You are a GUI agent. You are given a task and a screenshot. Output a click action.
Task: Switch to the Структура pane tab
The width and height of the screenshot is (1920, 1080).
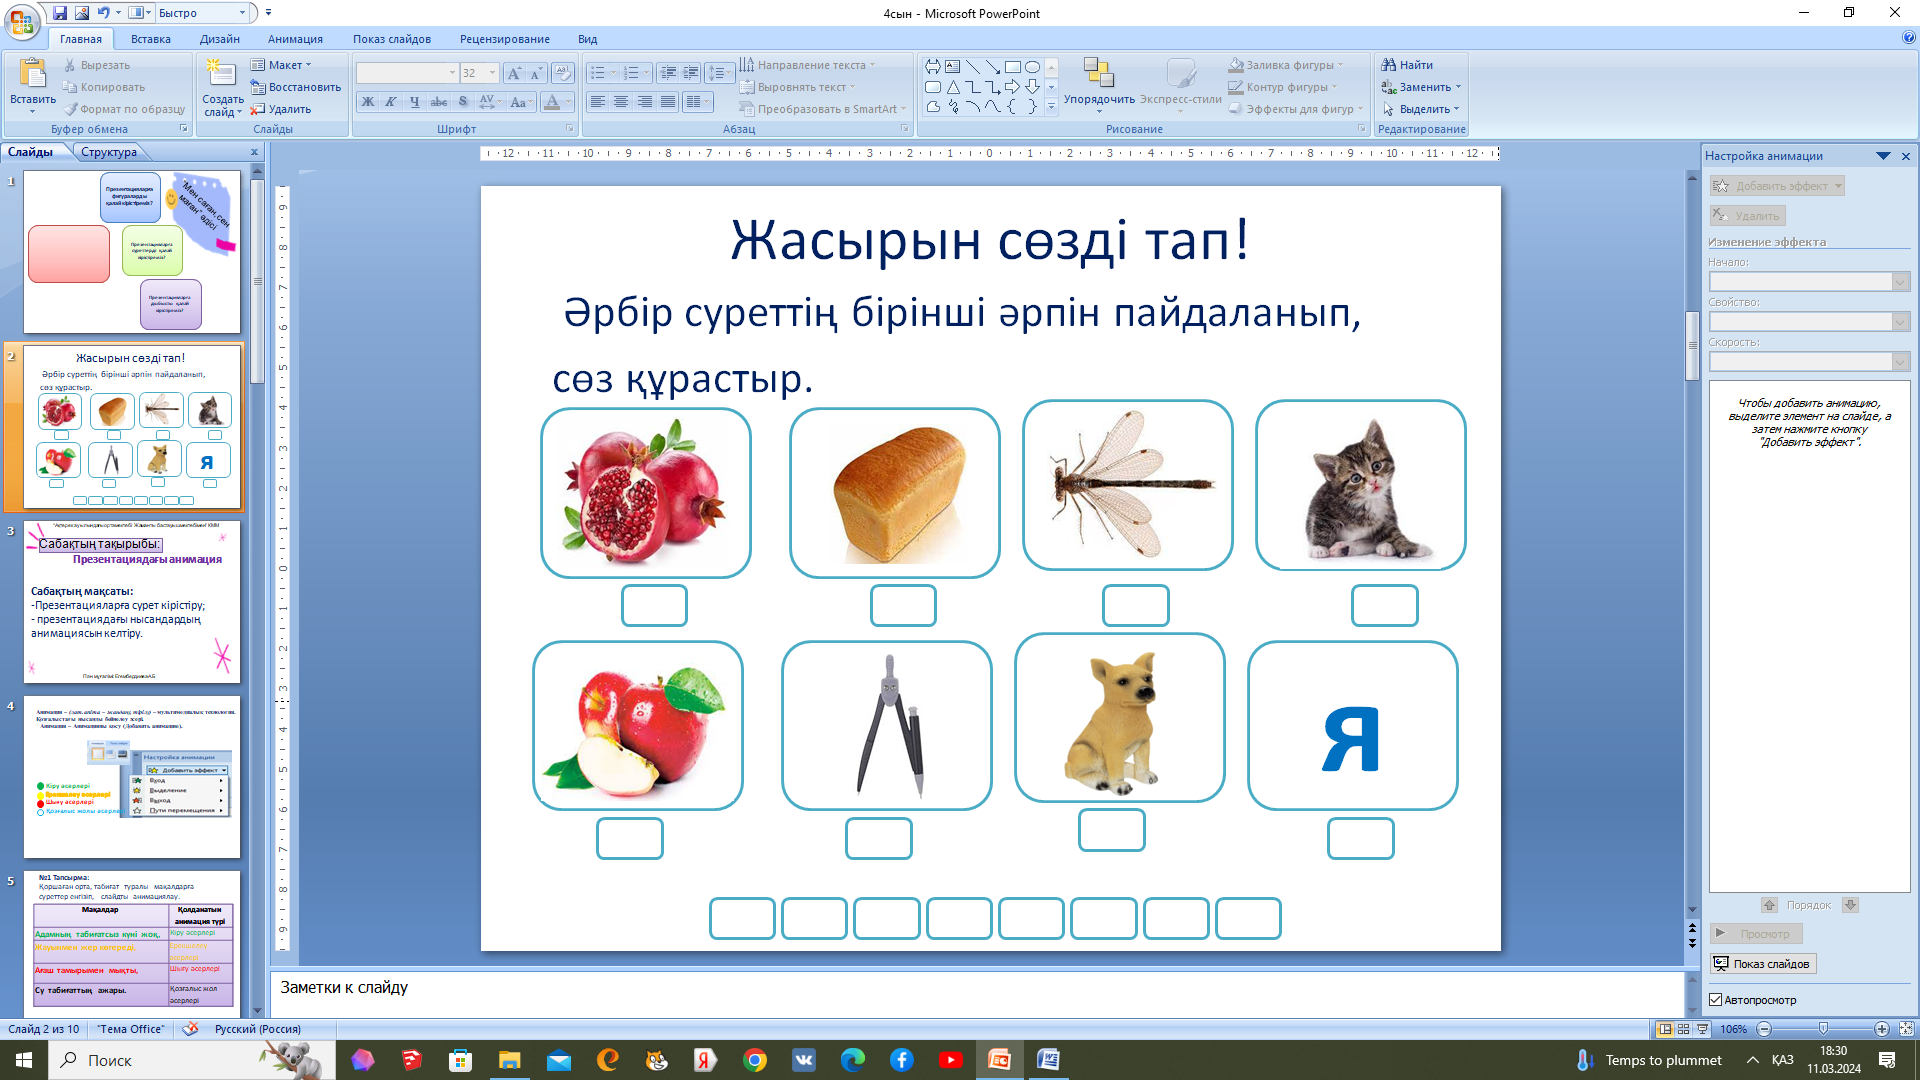[x=109, y=152]
